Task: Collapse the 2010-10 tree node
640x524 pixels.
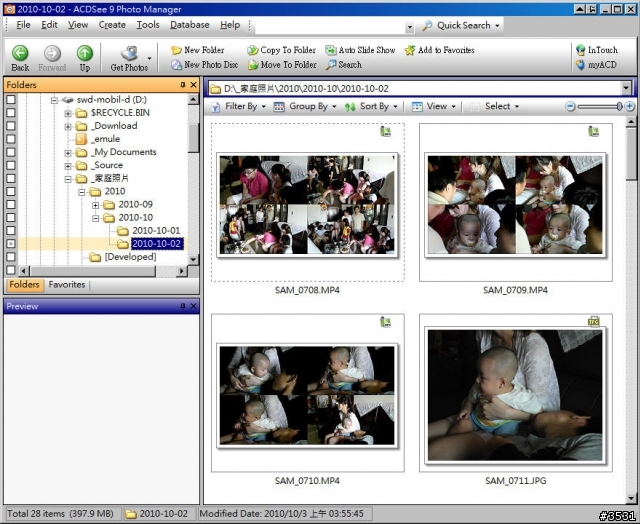Action: 96,218
